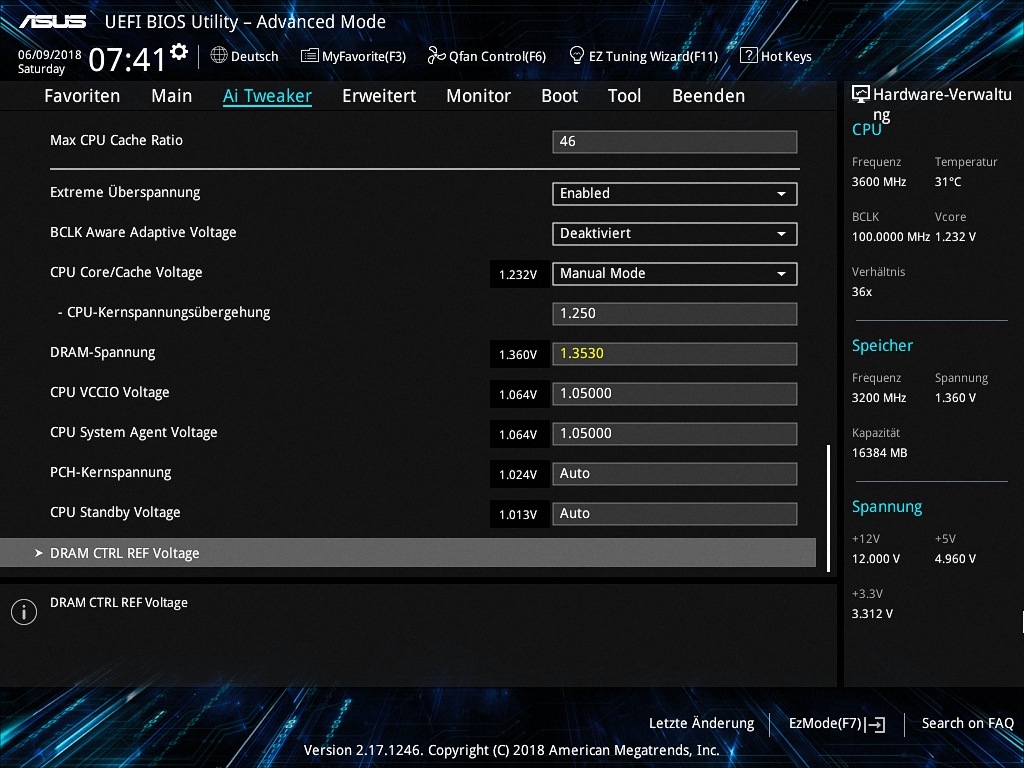Go to the Erweitert tab
The height and width of the screenshot is (768, 1024).
pos(379,96)
